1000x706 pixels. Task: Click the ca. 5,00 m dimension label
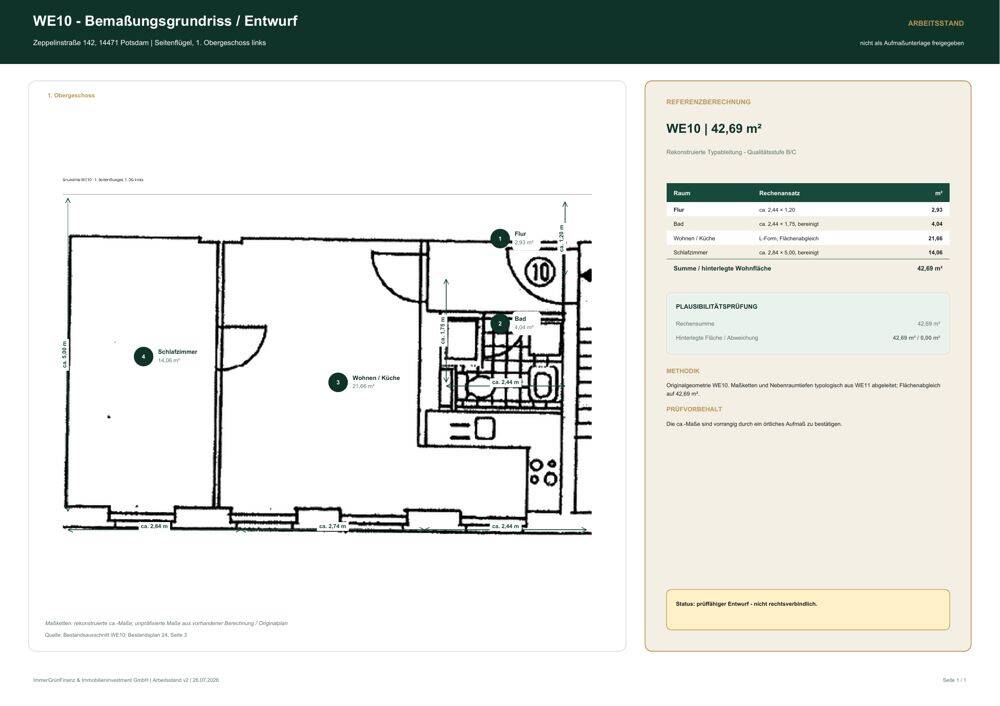(x=64, y=355)
